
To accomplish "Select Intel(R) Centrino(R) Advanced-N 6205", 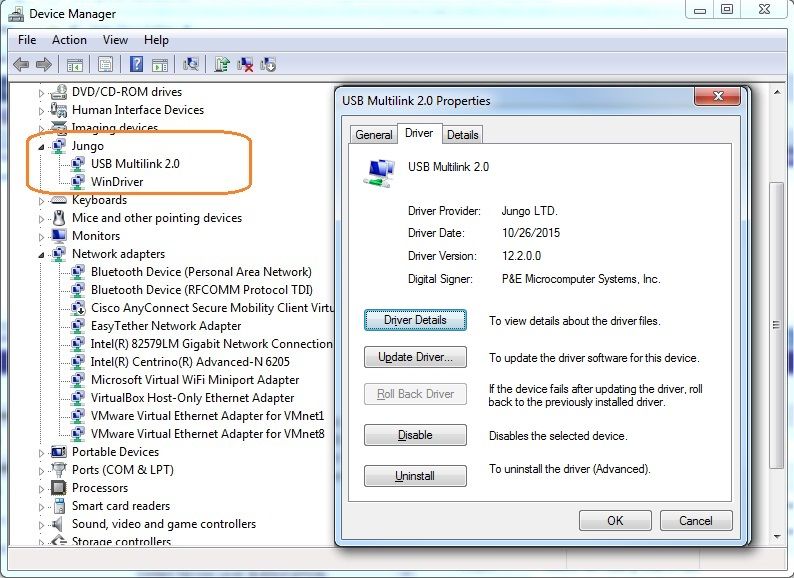I will 190,362.
